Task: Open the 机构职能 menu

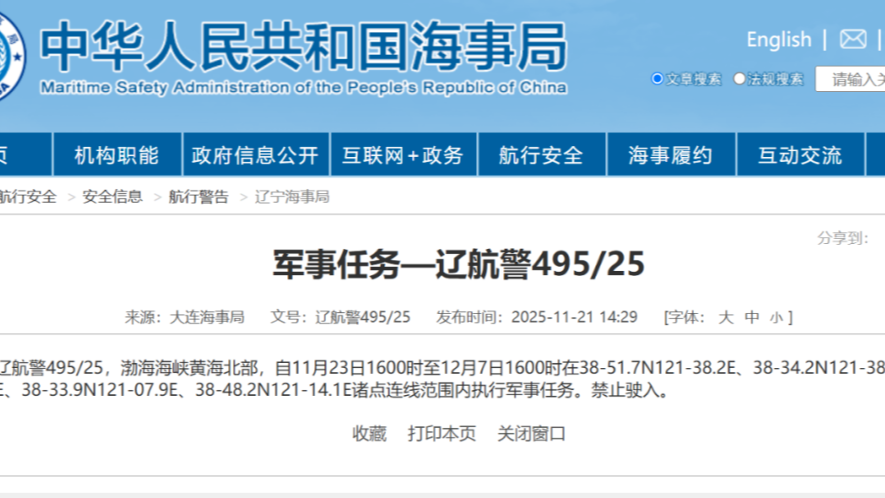Action: [117, 155]
